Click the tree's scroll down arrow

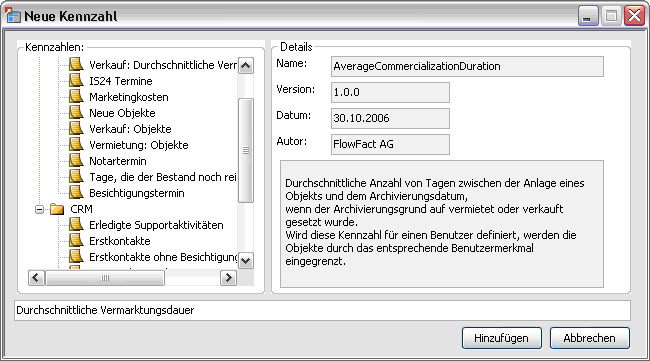coord(246,261)
